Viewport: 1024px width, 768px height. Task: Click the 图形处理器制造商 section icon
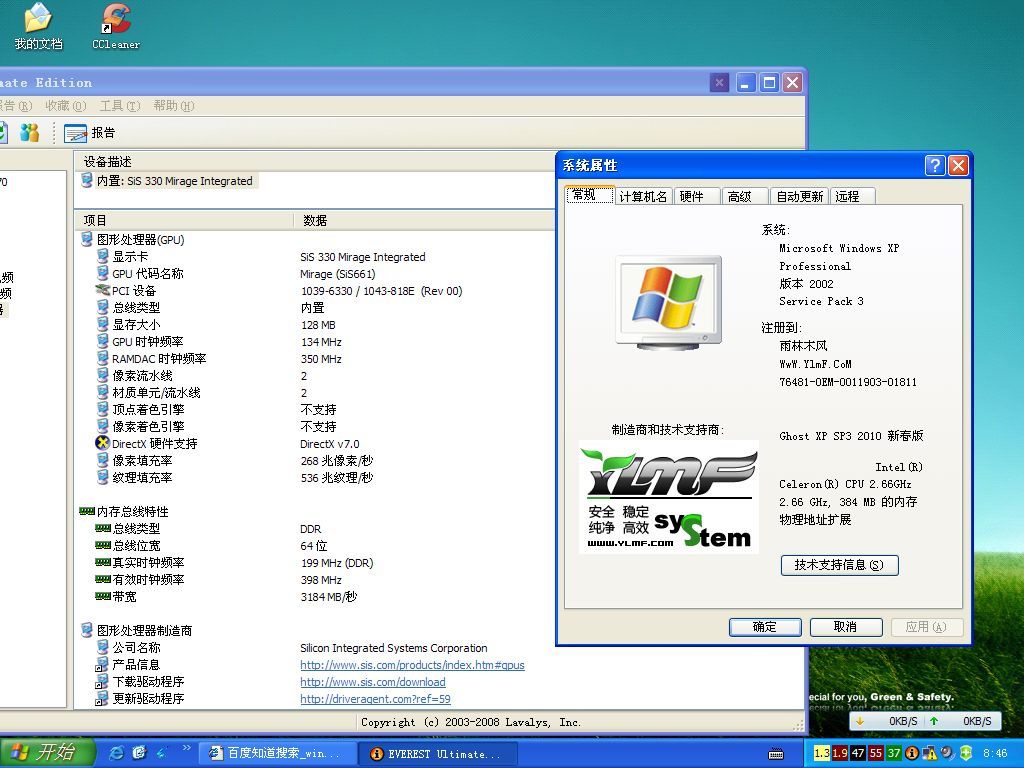86,630
